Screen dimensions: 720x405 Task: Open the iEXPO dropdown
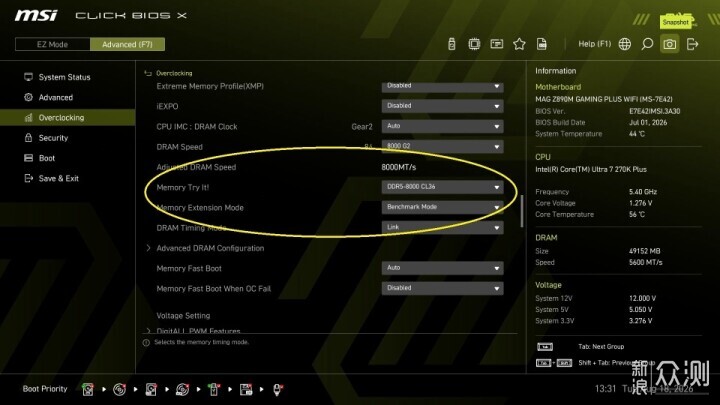click(442, 106)
